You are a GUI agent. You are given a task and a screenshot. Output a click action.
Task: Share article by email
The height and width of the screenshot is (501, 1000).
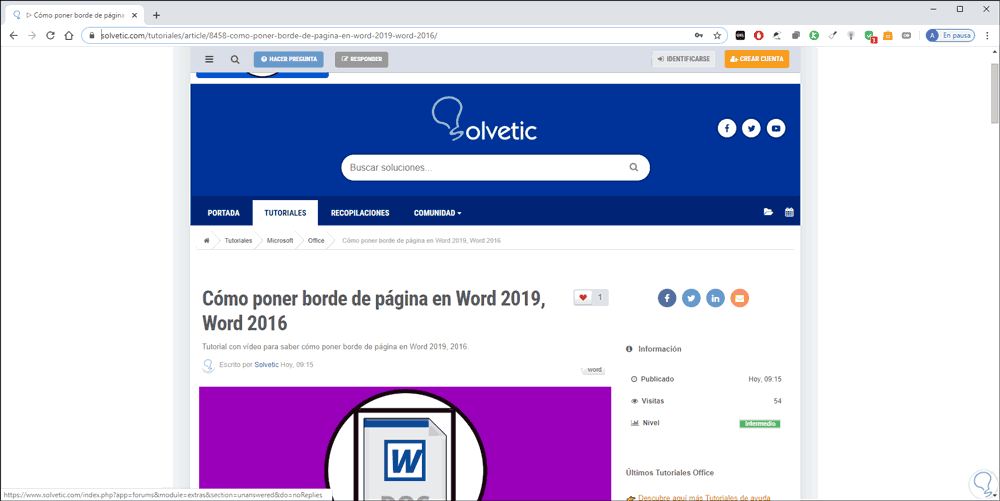point(740,298)
